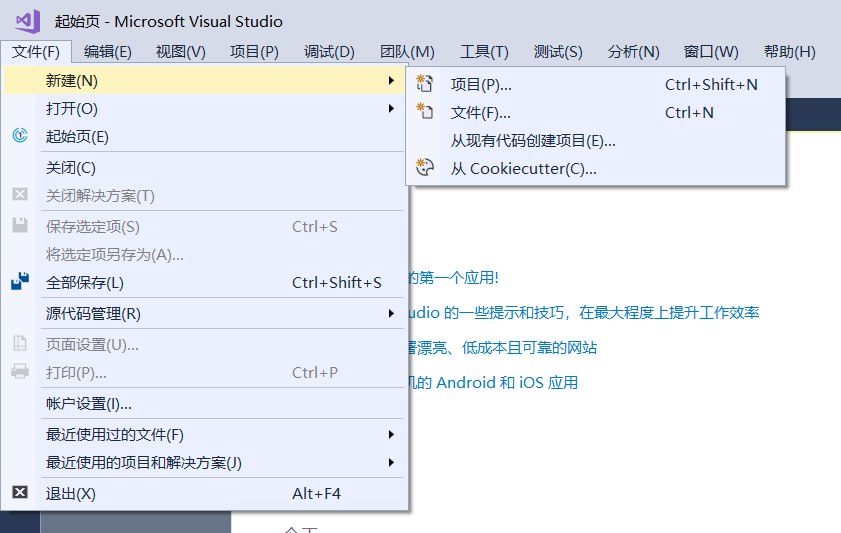Expand the 新建(N) submenu arrow
This screenshot has width=841, height=533.
391,80
